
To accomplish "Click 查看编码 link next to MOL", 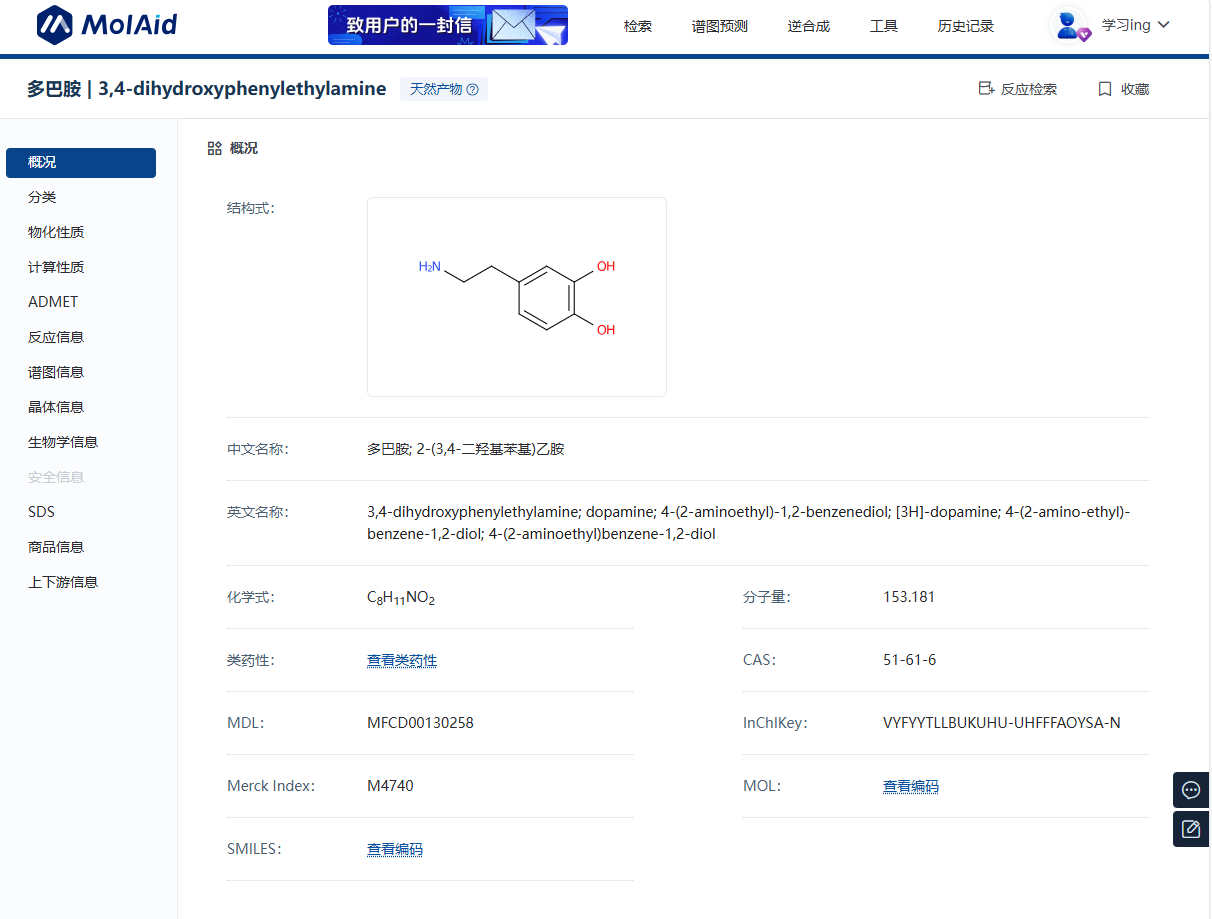I will point(910,786).
